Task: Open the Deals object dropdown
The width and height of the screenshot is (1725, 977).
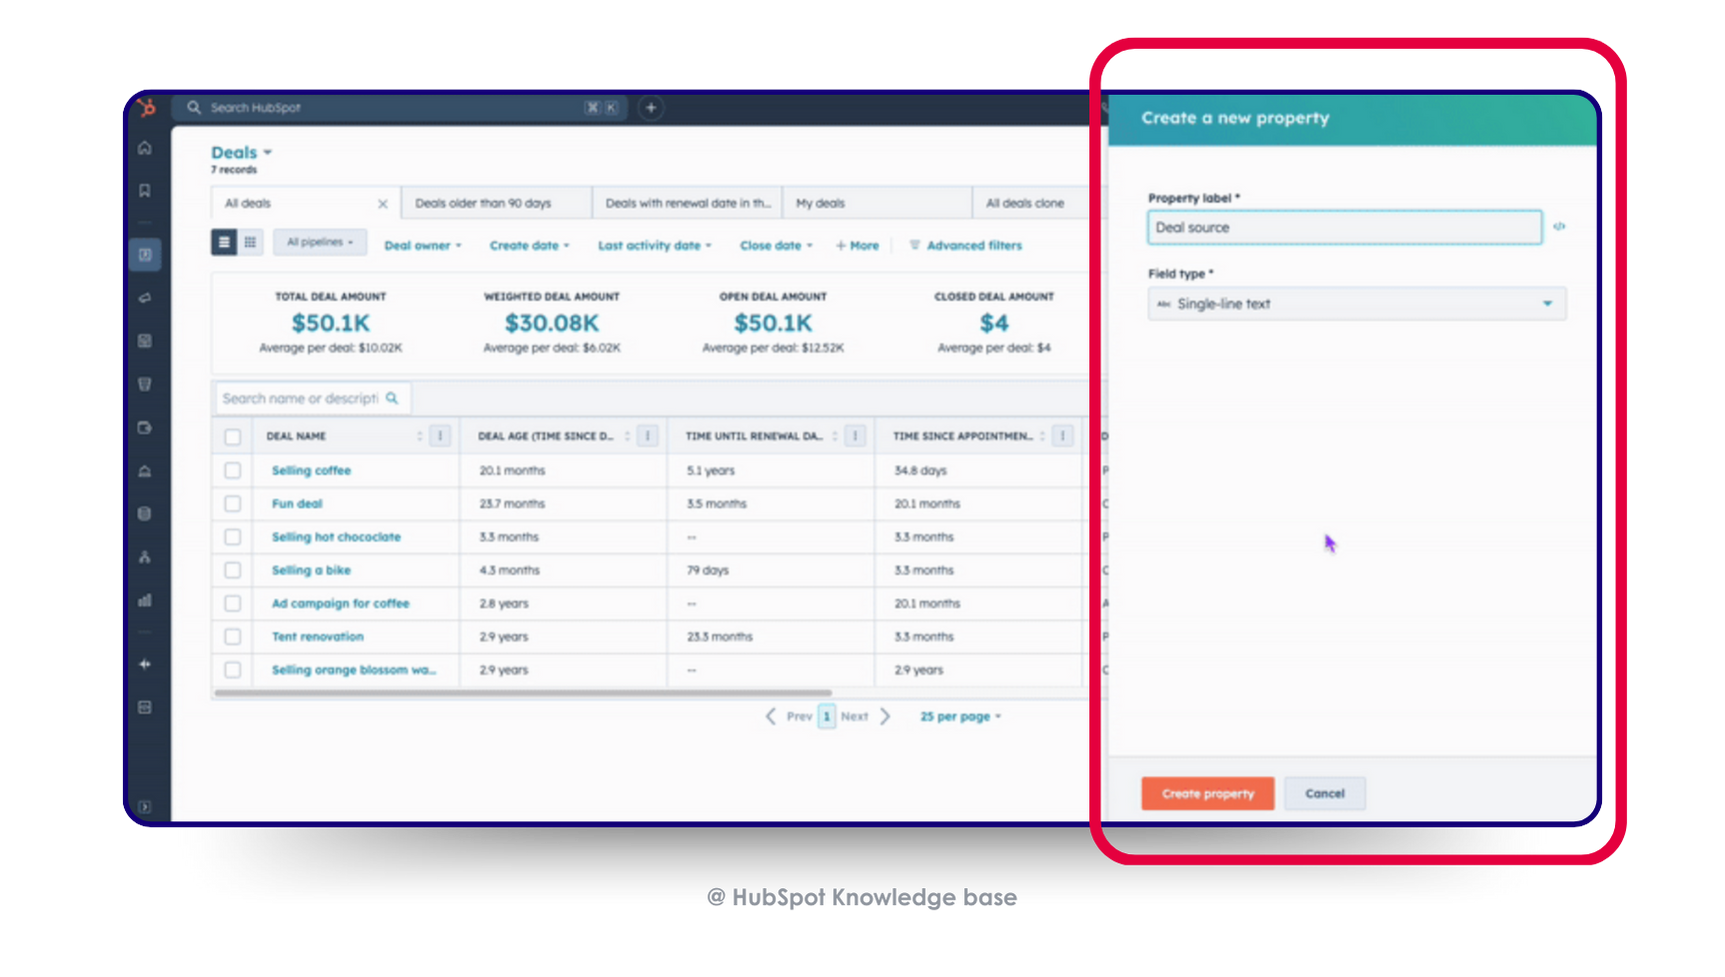Action: 241,153
